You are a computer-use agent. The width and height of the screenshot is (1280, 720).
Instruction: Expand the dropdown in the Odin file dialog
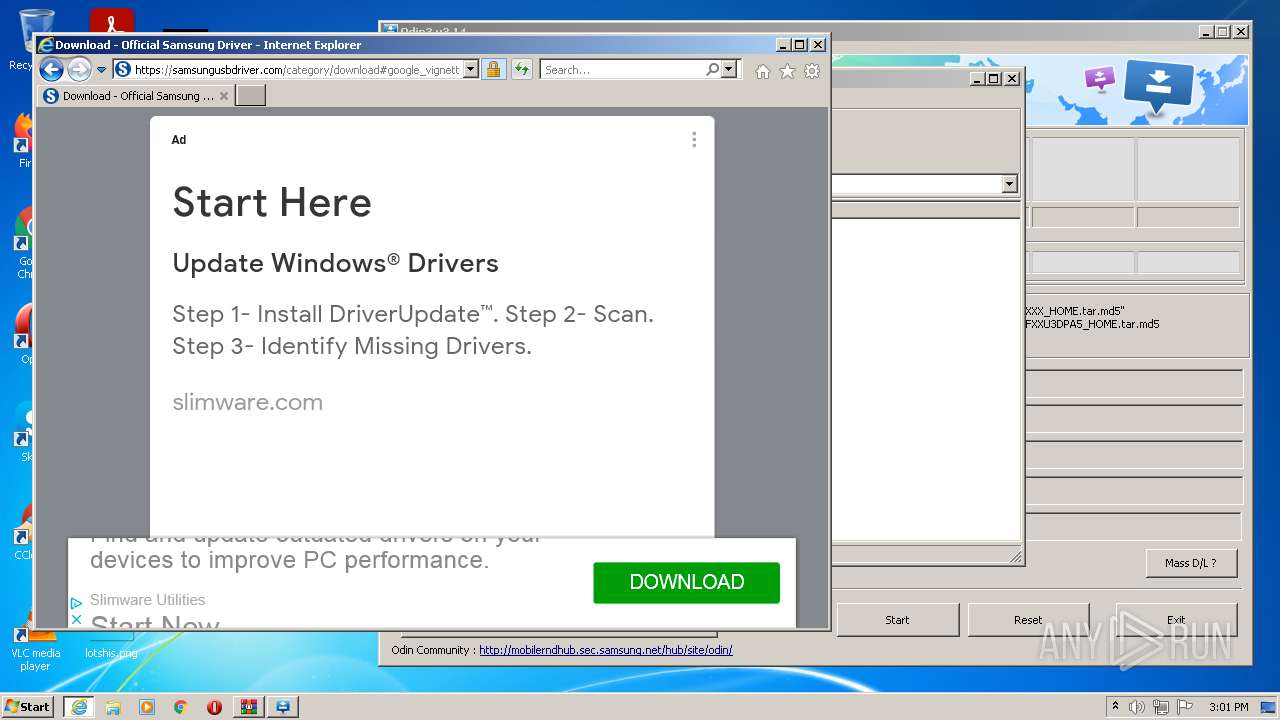pos(1009,184)
